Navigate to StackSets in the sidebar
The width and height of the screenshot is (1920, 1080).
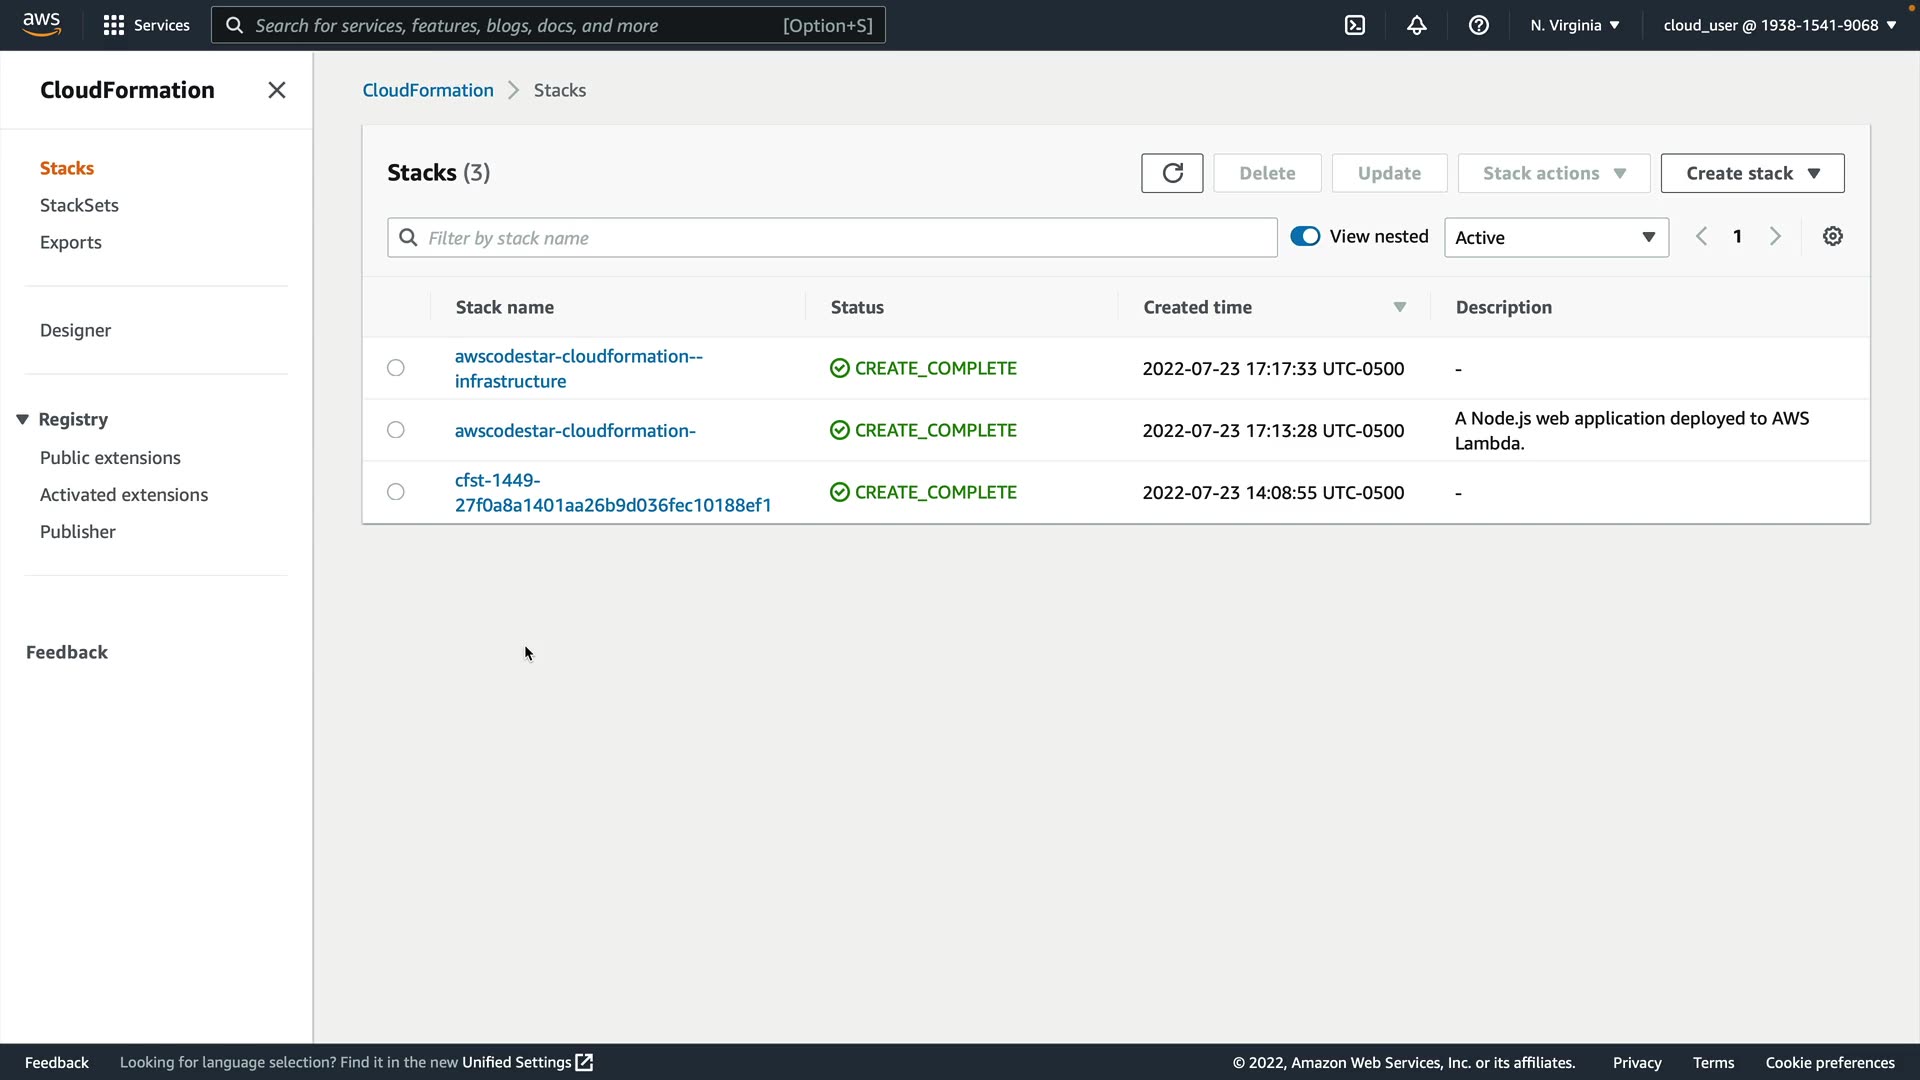pyautogui.click(x=79, y=205)
